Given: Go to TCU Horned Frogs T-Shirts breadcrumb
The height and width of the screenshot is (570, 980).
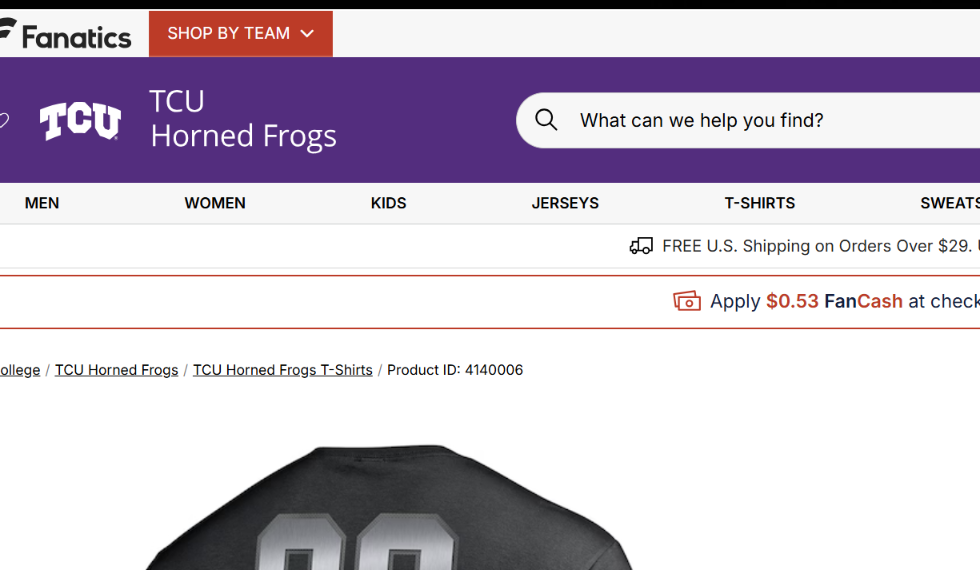Looking at the screenshot, I should click(x=282, y=370).
